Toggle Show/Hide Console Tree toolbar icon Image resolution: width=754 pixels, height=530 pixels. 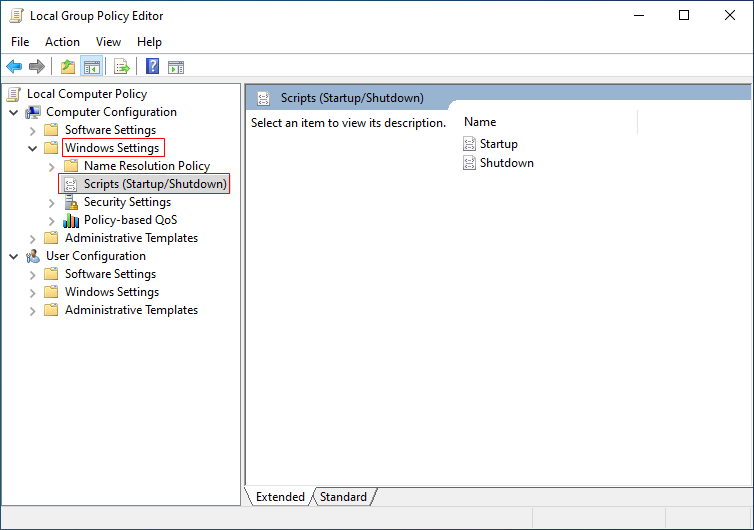[x=91, y=66]
